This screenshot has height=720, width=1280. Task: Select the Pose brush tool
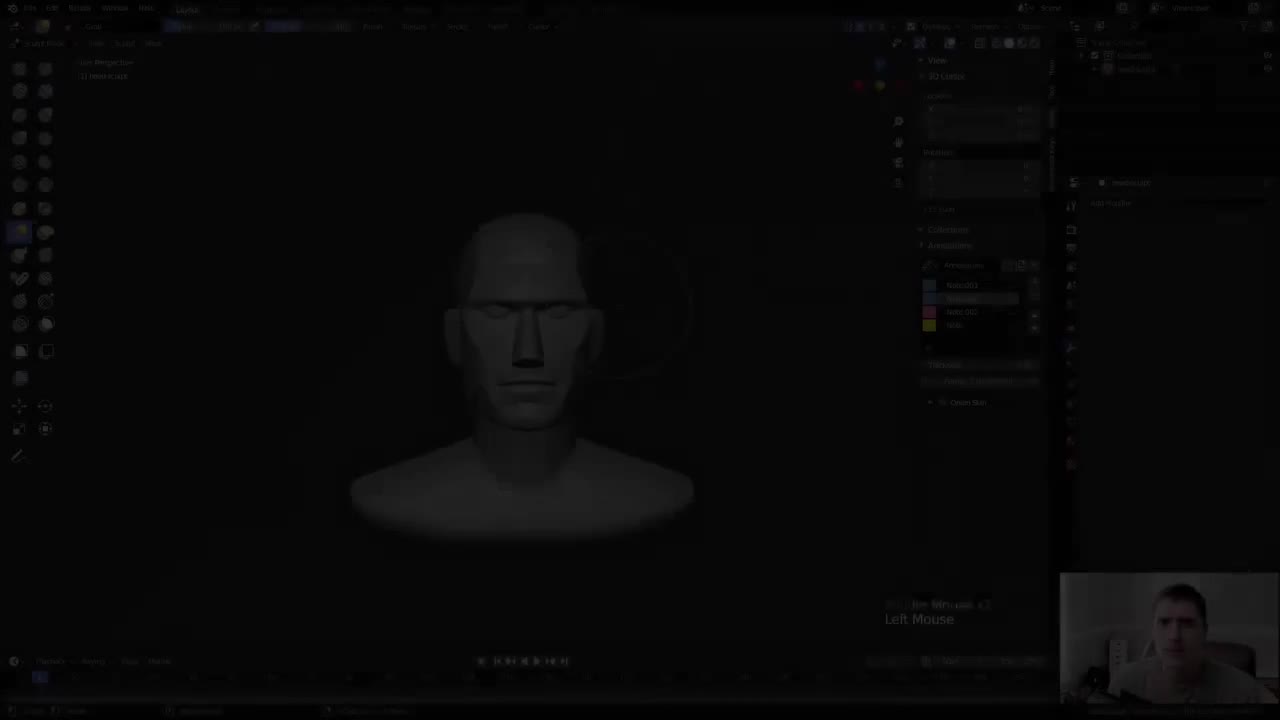pyautogui.click(x=20, y=279)
